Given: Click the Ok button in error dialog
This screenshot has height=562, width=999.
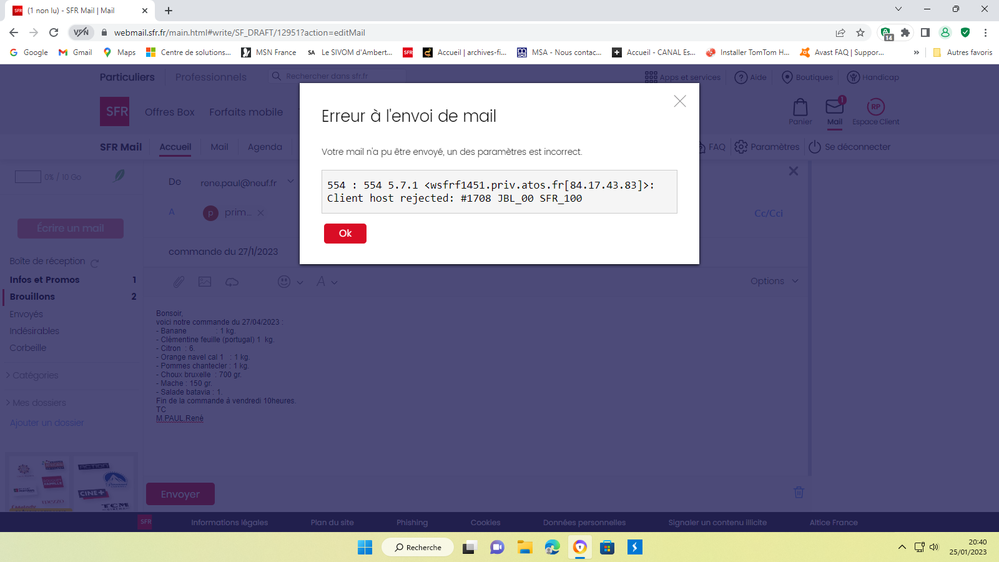Looking at the screenshot, I should pyautogui.click(x=345, y=233).
